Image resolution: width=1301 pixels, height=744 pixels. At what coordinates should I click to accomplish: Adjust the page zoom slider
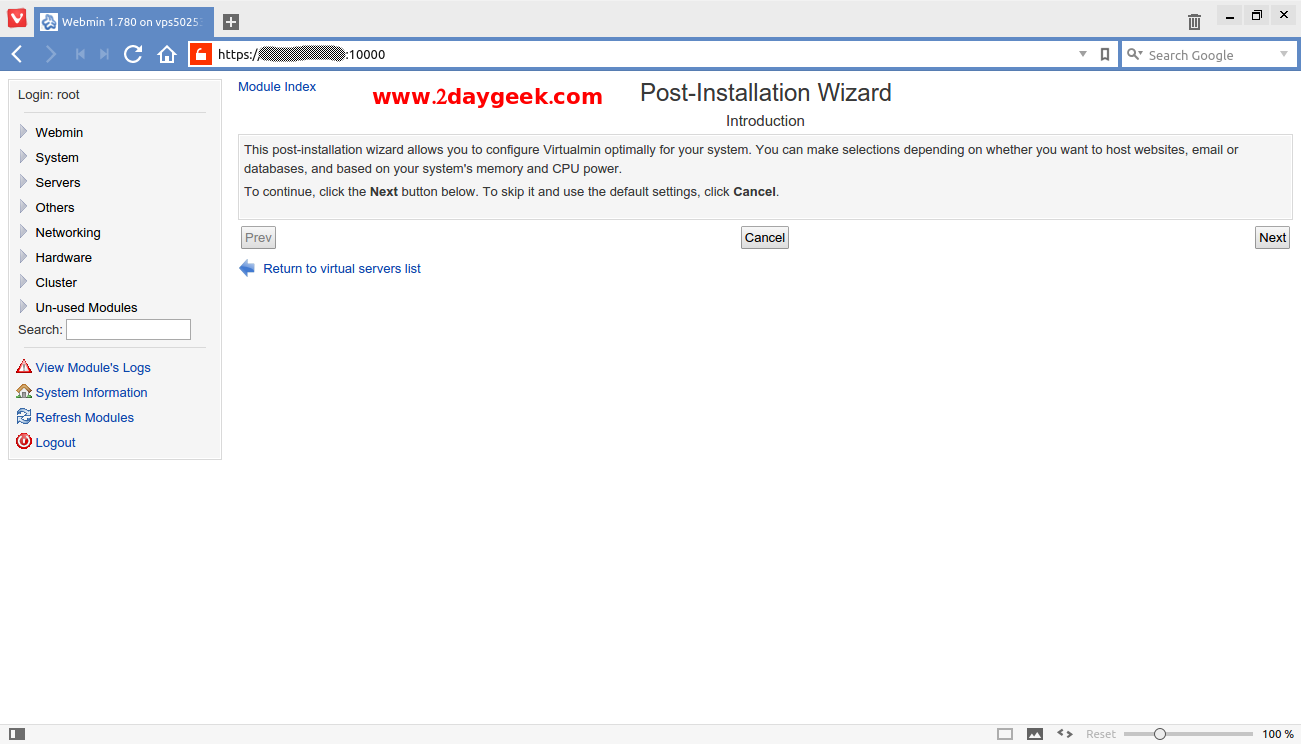1187,734
